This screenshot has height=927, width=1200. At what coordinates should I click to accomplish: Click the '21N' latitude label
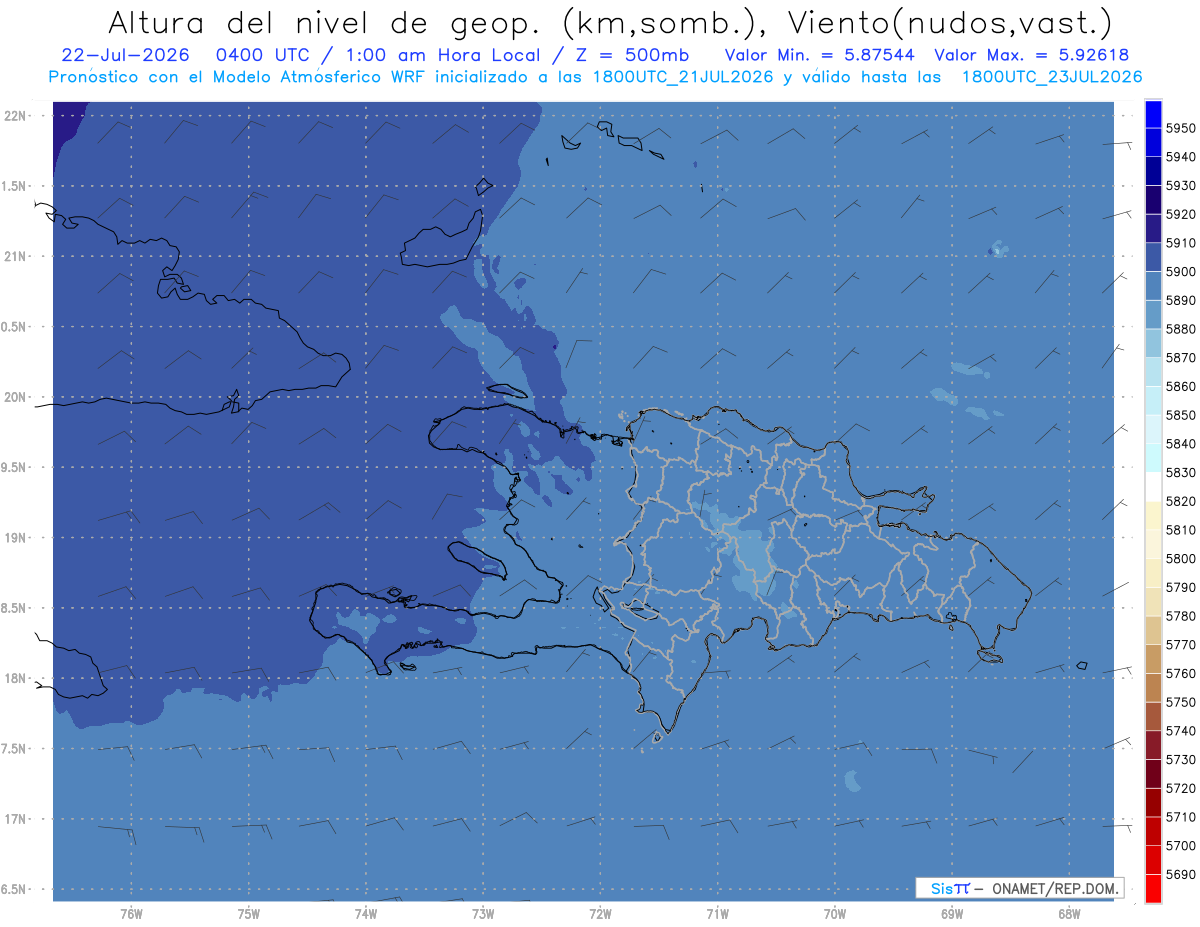(16, 256)
